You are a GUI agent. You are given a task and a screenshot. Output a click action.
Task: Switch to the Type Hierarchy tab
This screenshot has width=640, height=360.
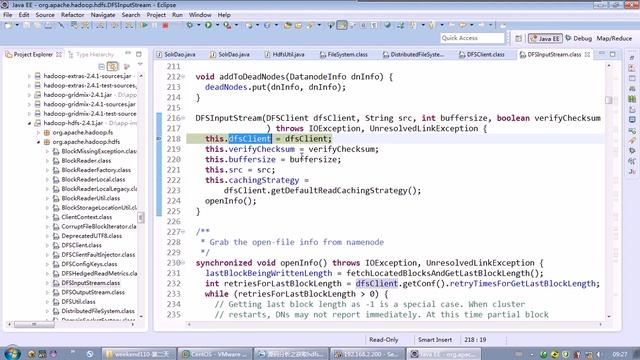(91, 54)
